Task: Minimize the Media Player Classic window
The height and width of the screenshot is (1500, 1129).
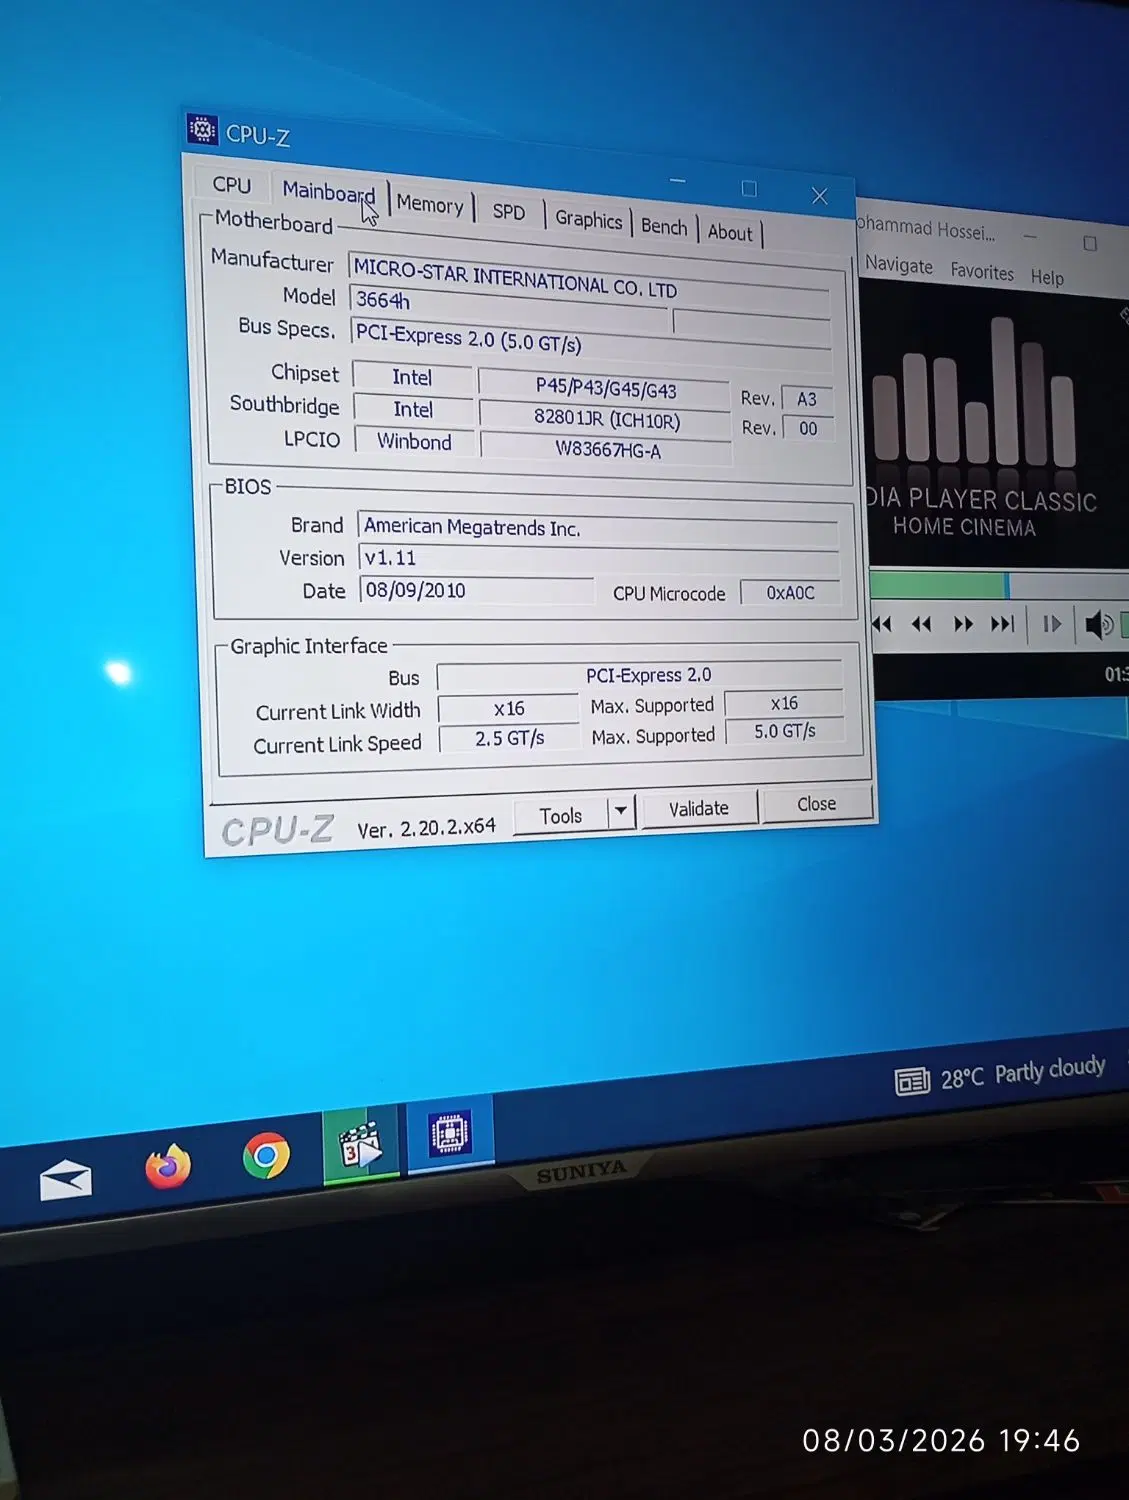Action: click(x=1030, y=238)
